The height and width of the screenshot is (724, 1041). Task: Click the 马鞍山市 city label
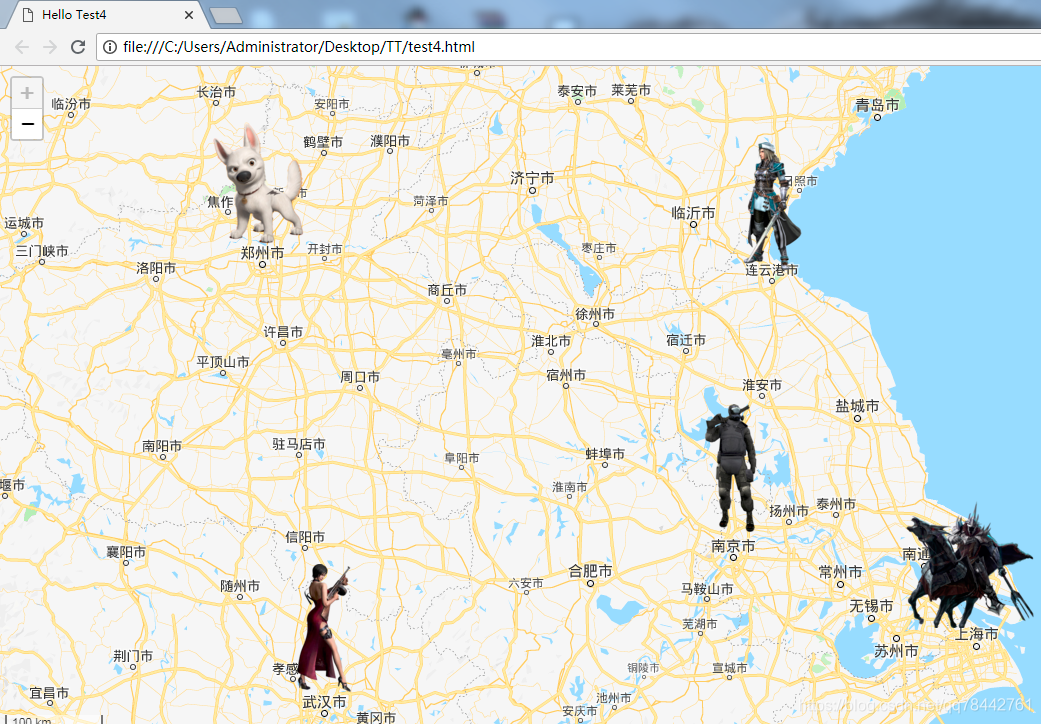click(x=707, y=589)
